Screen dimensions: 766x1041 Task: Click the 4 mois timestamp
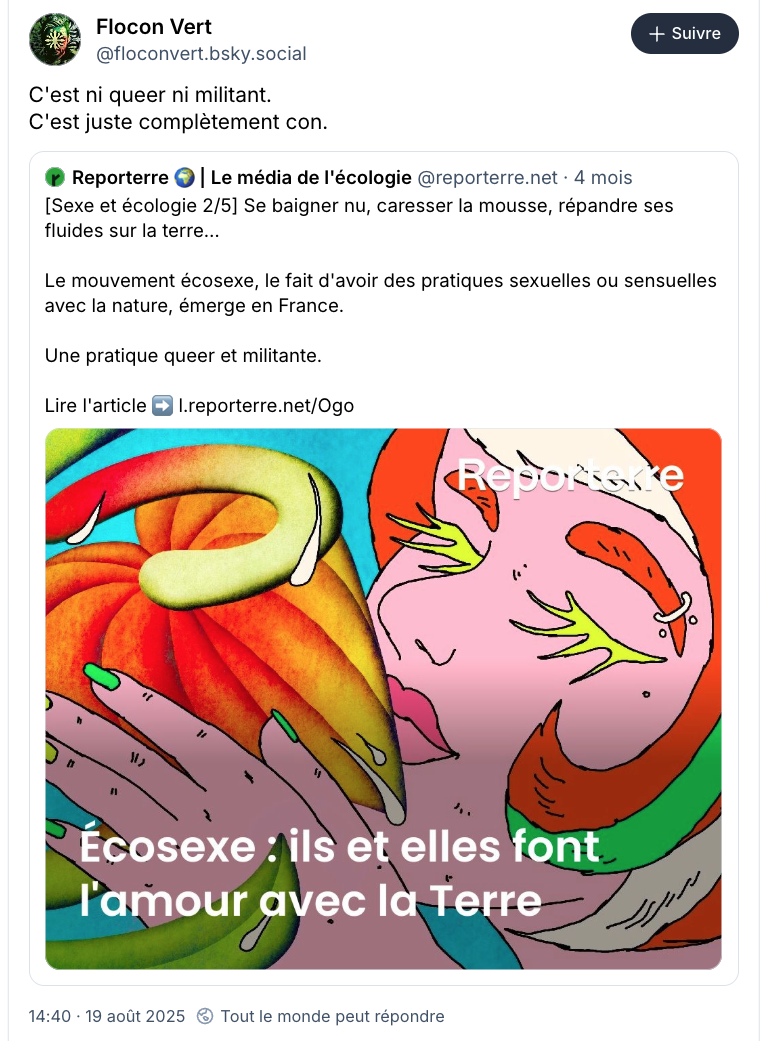point(603,178)
